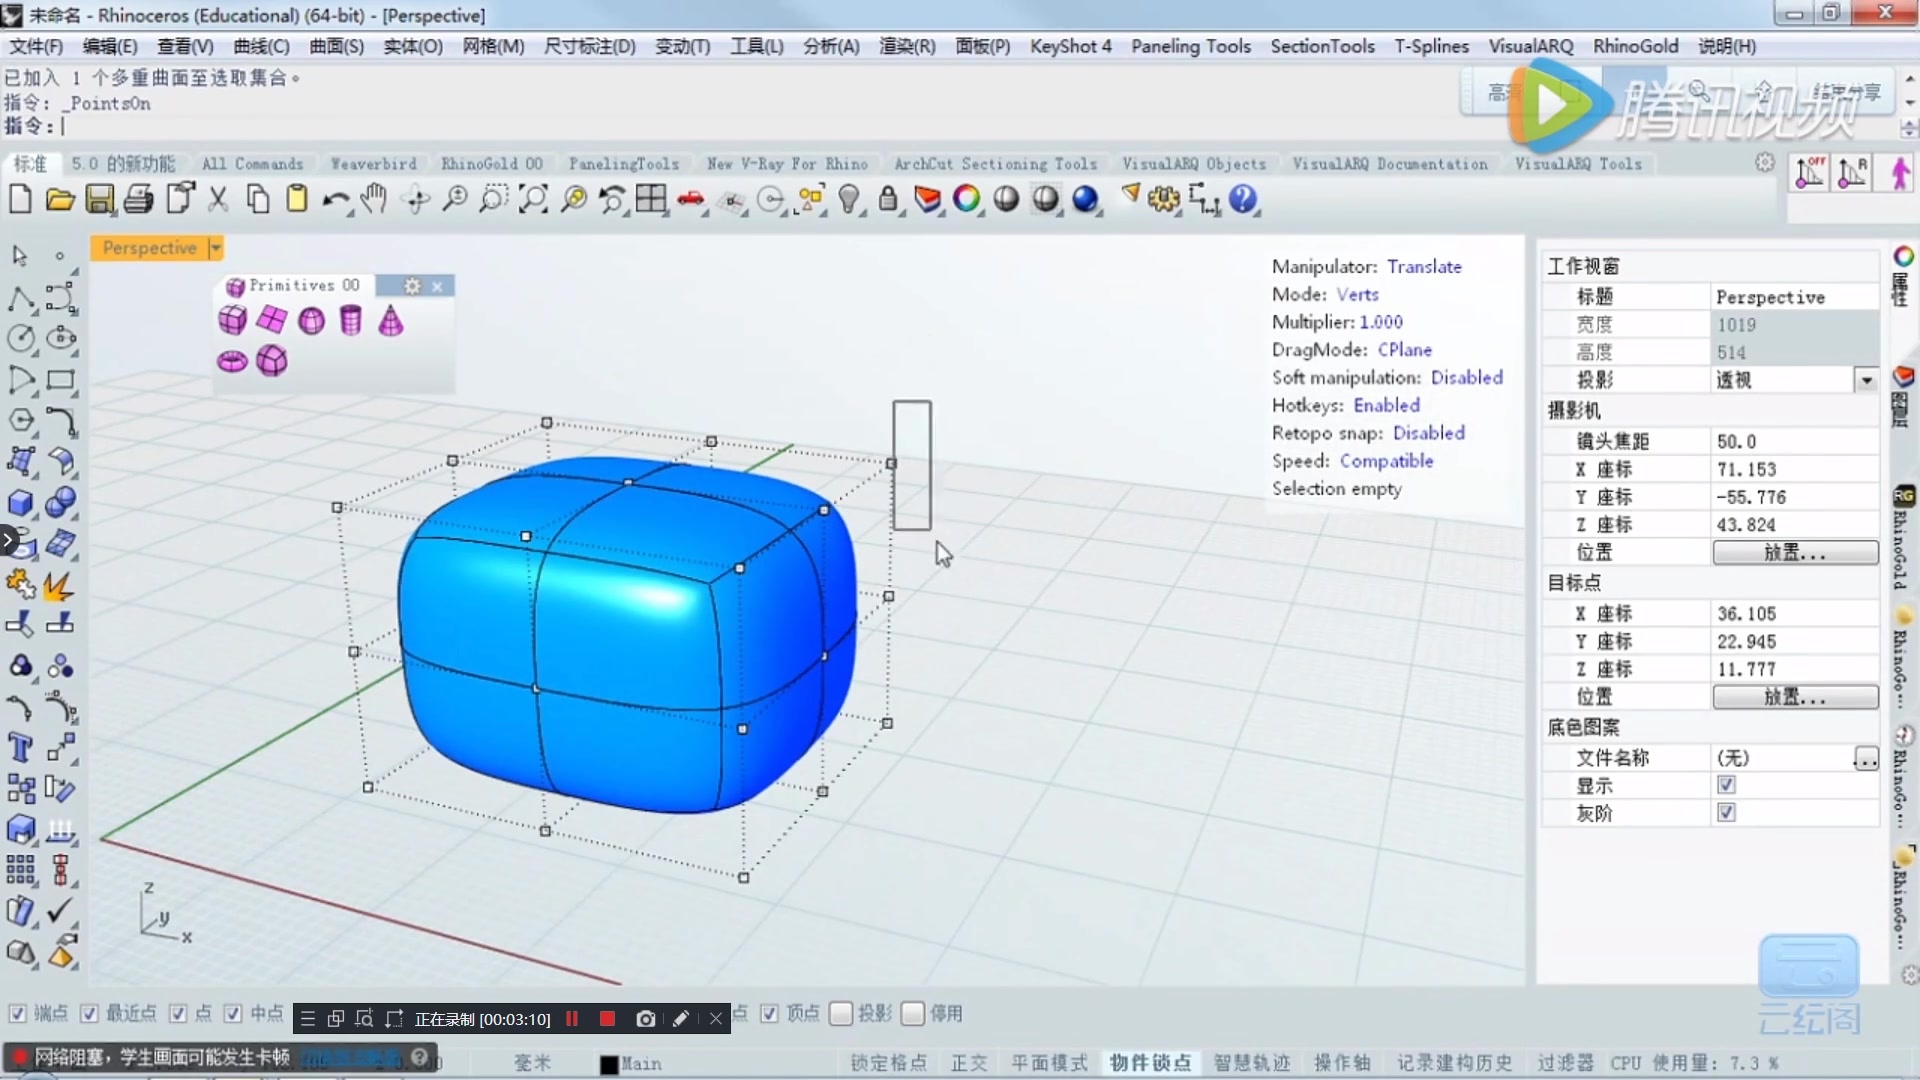Image resolution: width=1920 pixels, height=1080 pixels.
Task: Uncheck the 灰阶 checkbox
Action: click(1726, 813)
